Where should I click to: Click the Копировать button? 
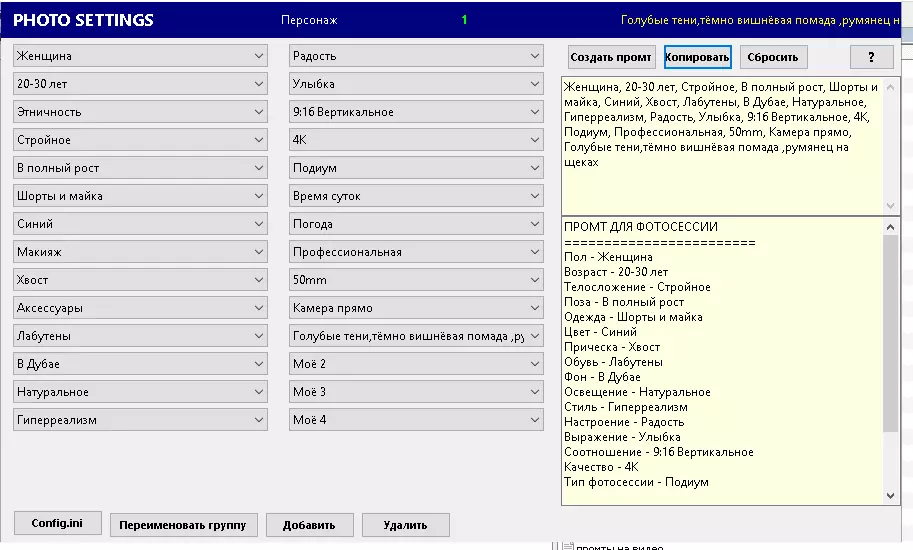coord(698,57)
